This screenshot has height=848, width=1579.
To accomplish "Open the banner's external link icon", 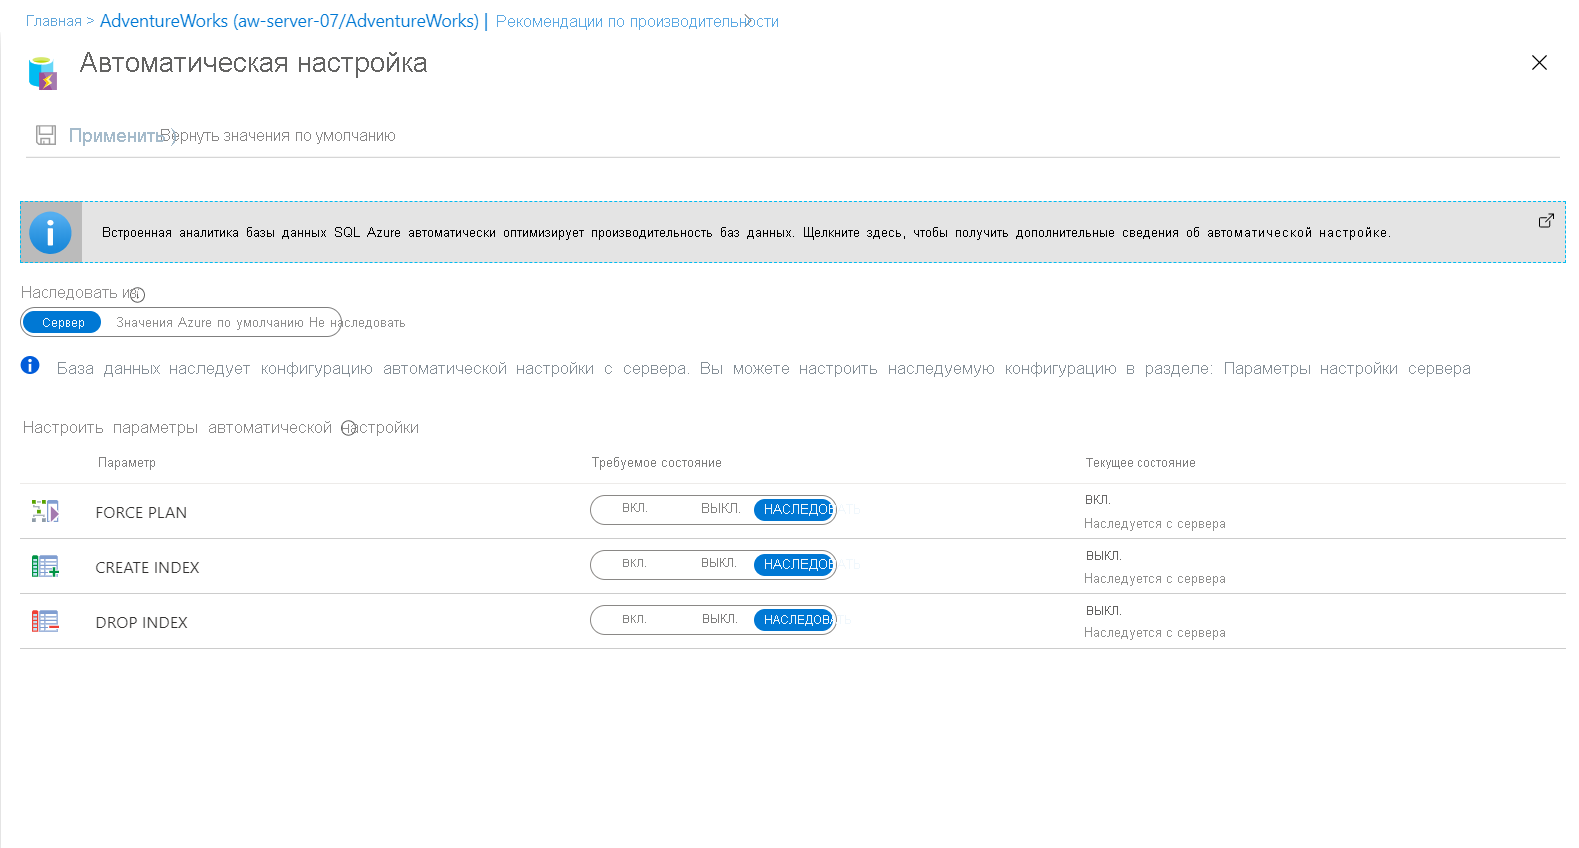I will (1546, 221).
